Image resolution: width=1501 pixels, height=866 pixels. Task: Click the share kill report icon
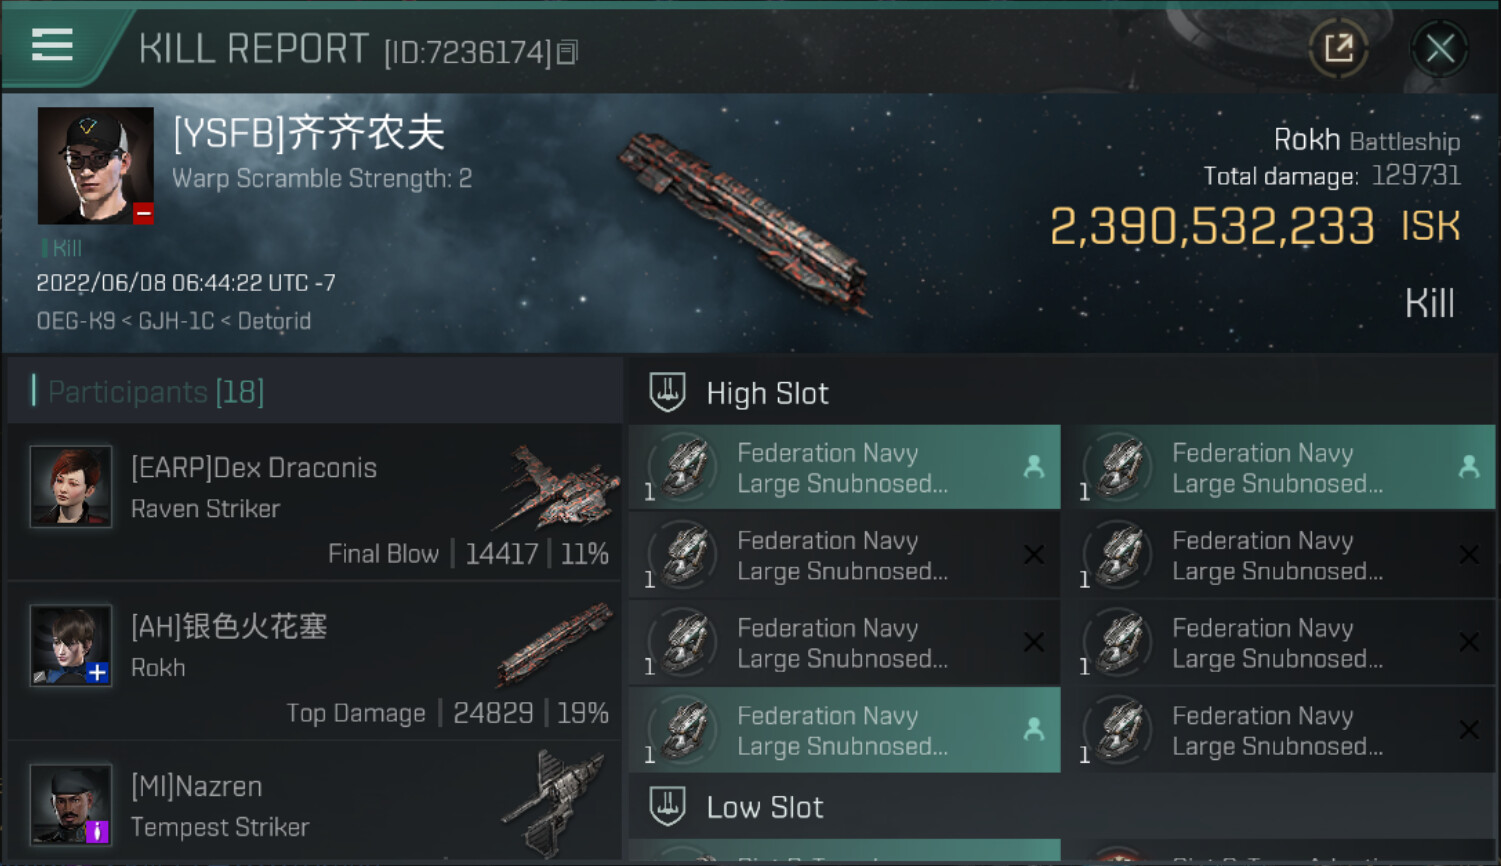1338,47
